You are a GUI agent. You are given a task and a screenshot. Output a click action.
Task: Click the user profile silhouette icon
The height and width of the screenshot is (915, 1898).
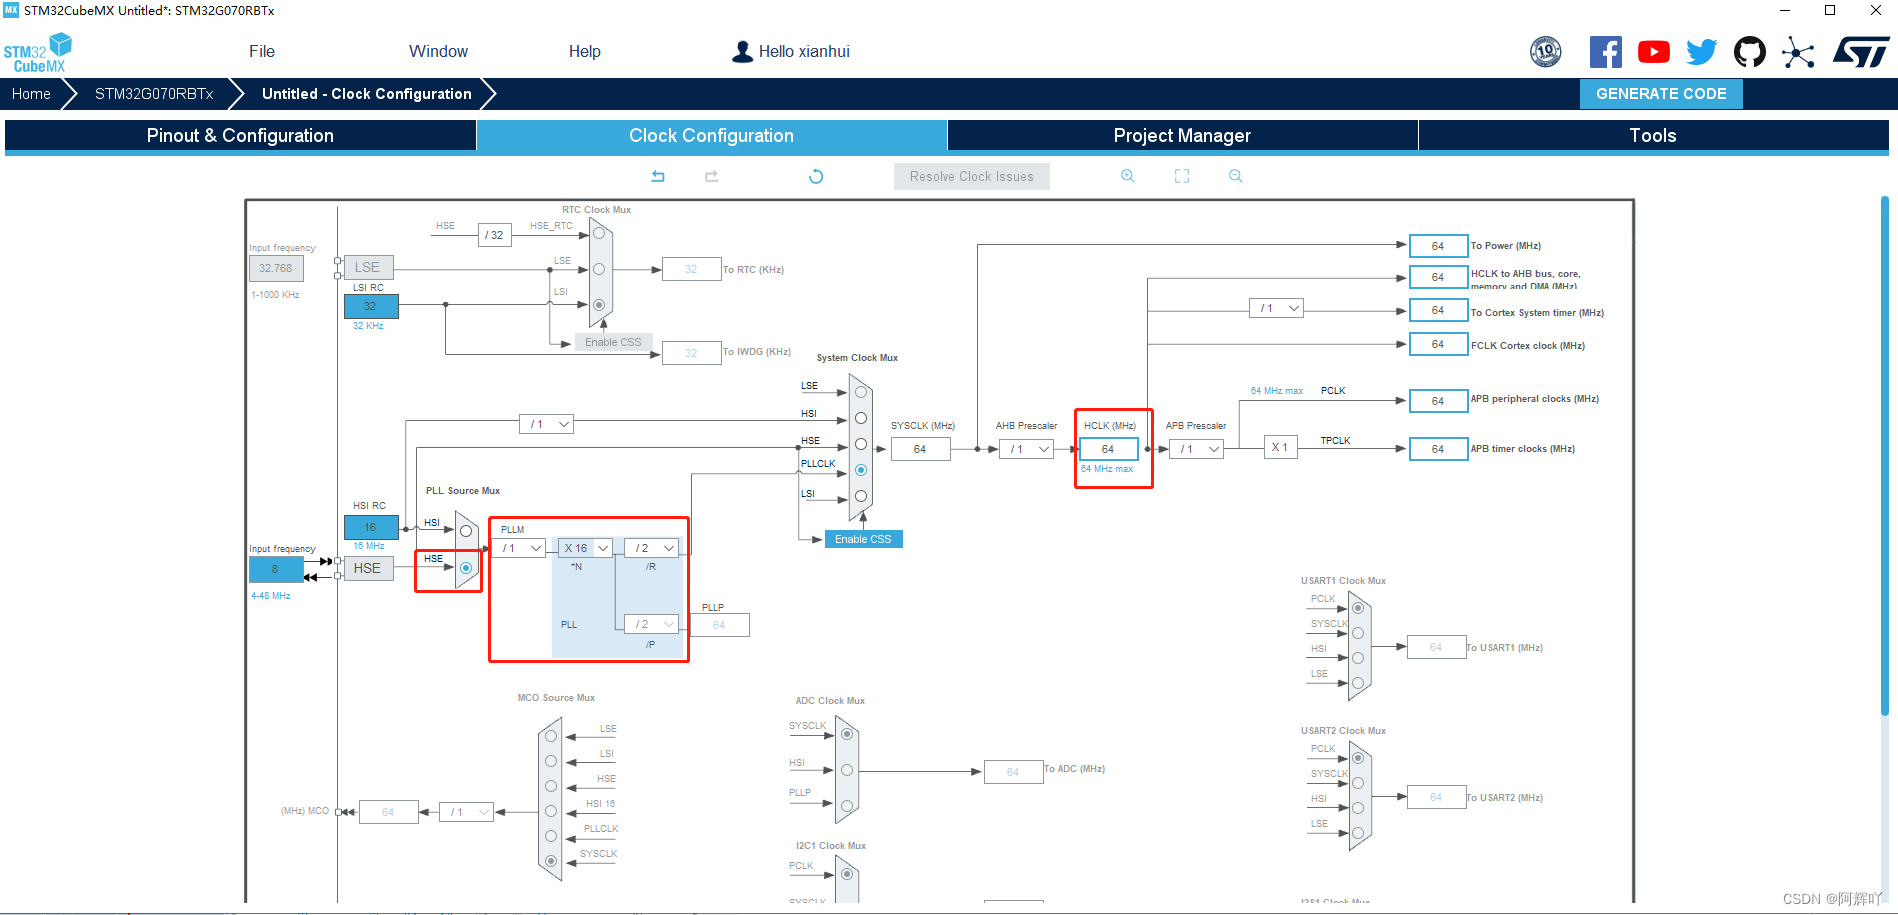[742, 52]
